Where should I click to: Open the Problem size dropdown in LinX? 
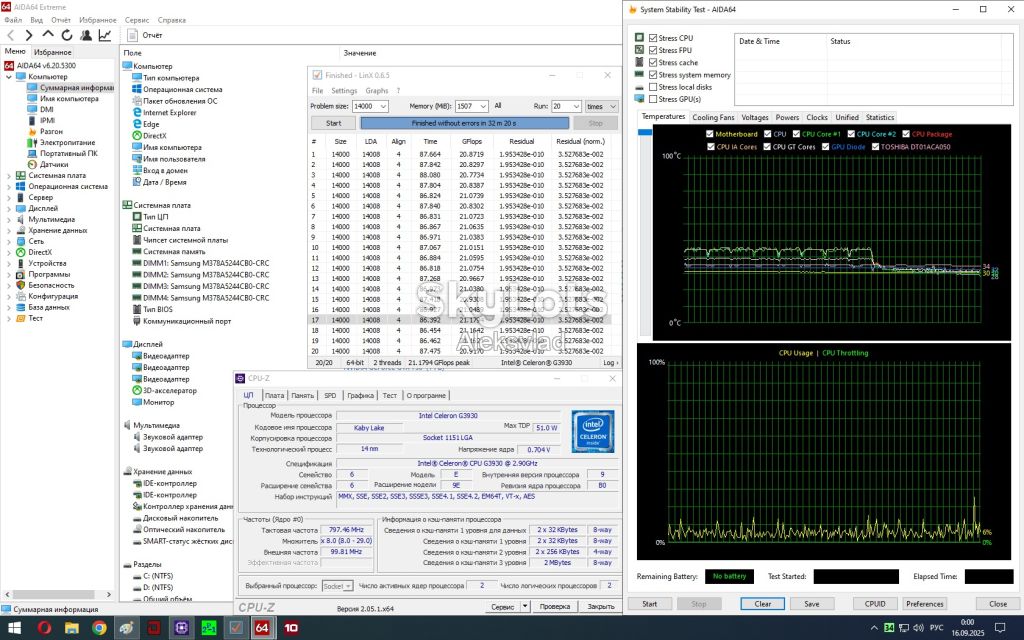click(383, 106)
